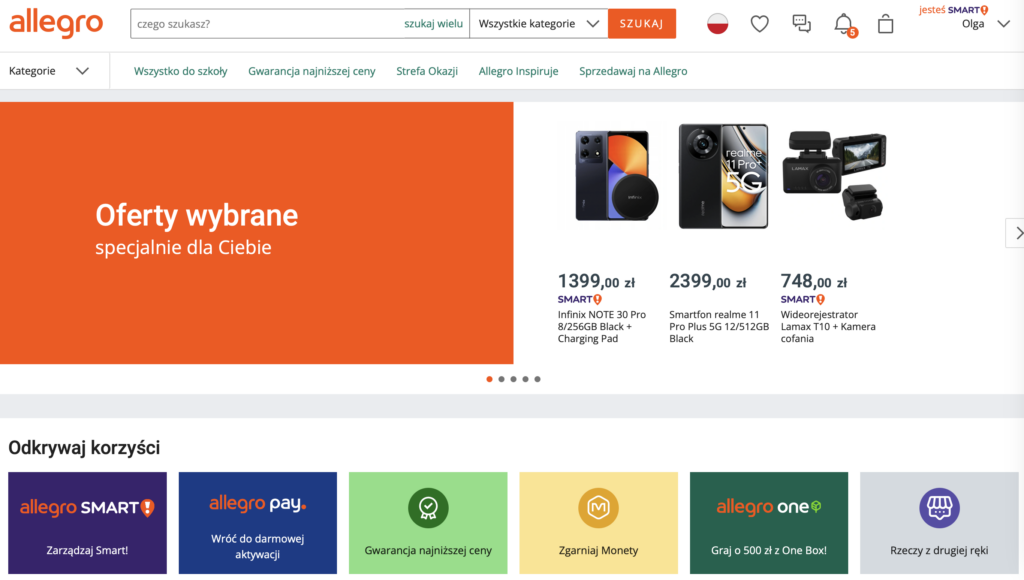This screenshot has height=580, width=1024.
Task: Open realme 11 Pro Plus product image
Action: pyautogui.click(x=724, y=176)
